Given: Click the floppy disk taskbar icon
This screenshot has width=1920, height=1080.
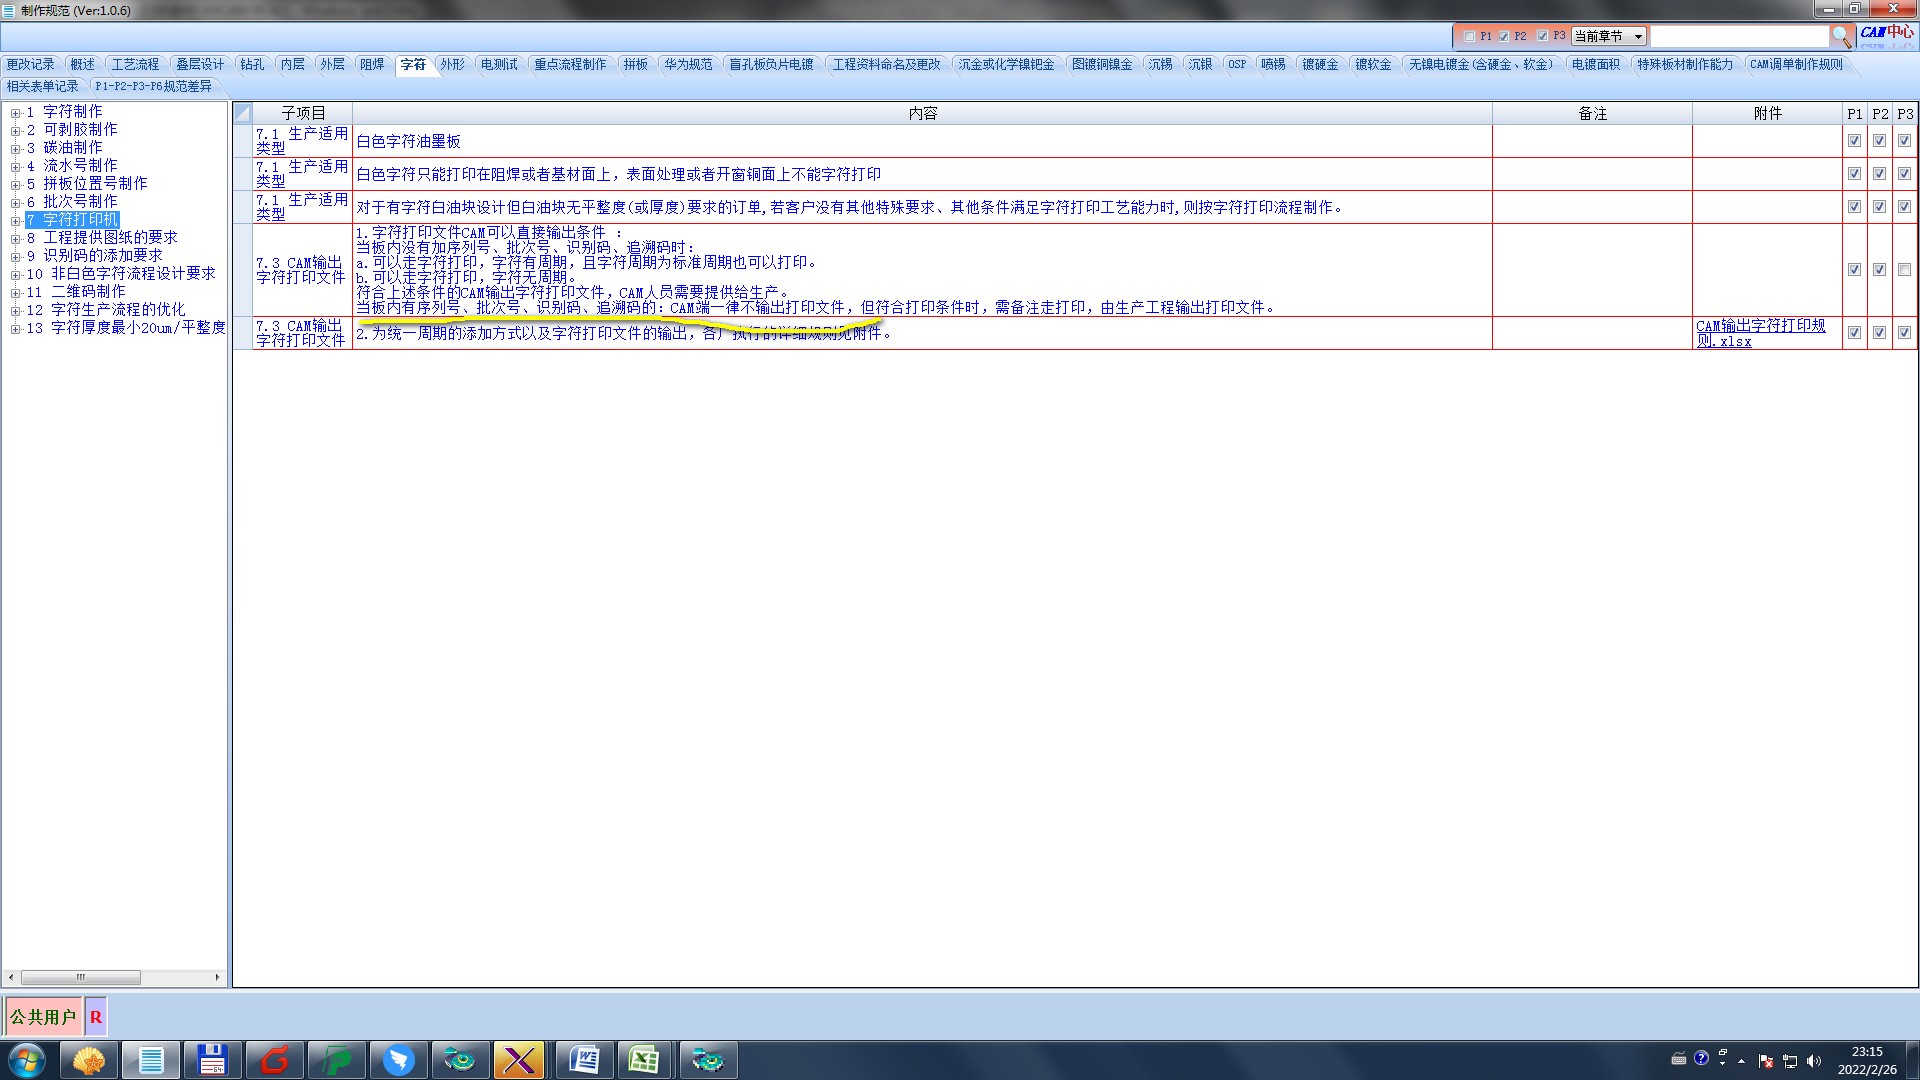Looking at the screenshot, I should [x=212, y=1060].
